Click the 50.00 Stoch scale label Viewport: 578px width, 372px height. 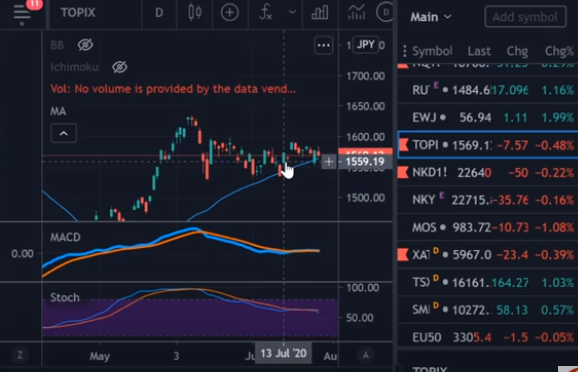[x=359, y=318]
